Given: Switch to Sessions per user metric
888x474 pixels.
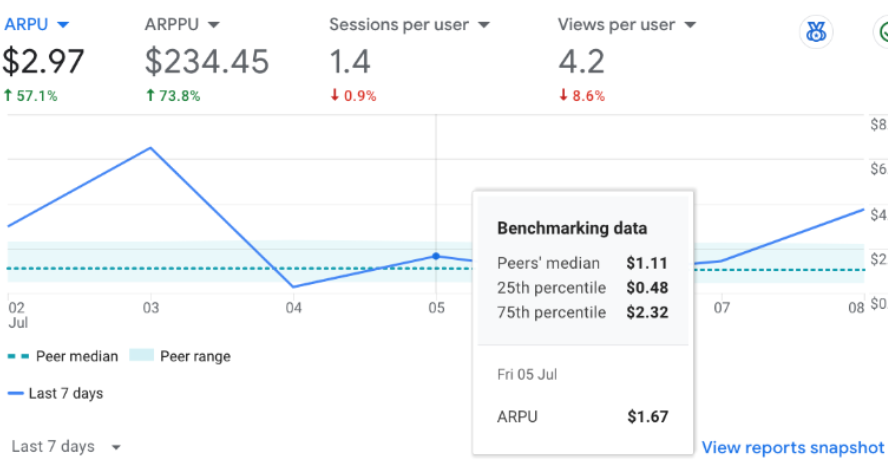Looking at the screenshot, I should click(x=409, y=59).
